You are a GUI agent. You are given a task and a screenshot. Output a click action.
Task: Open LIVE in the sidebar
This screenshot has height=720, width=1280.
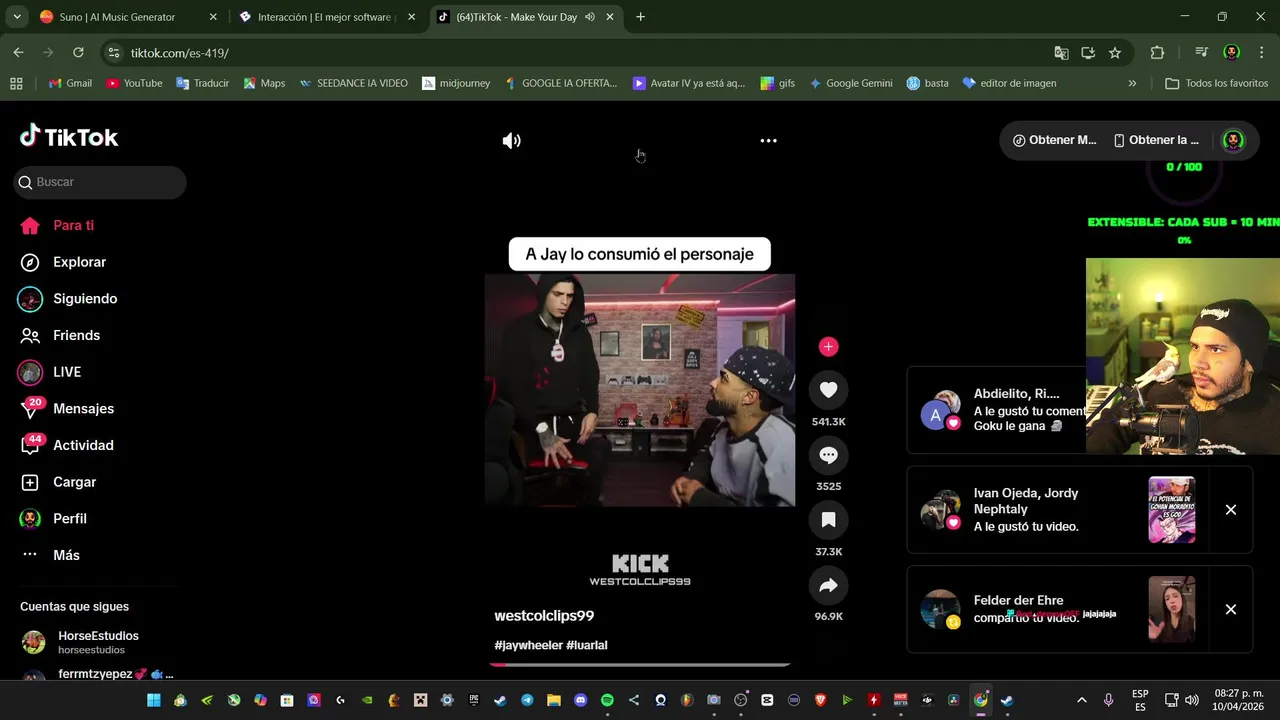(67, 372)
